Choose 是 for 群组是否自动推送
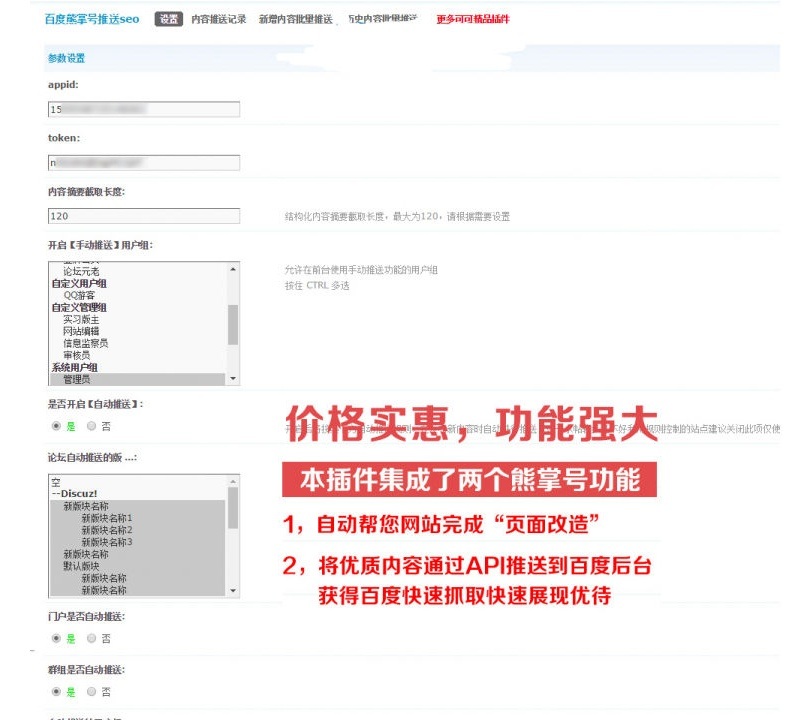 click(x=56, y=692)
